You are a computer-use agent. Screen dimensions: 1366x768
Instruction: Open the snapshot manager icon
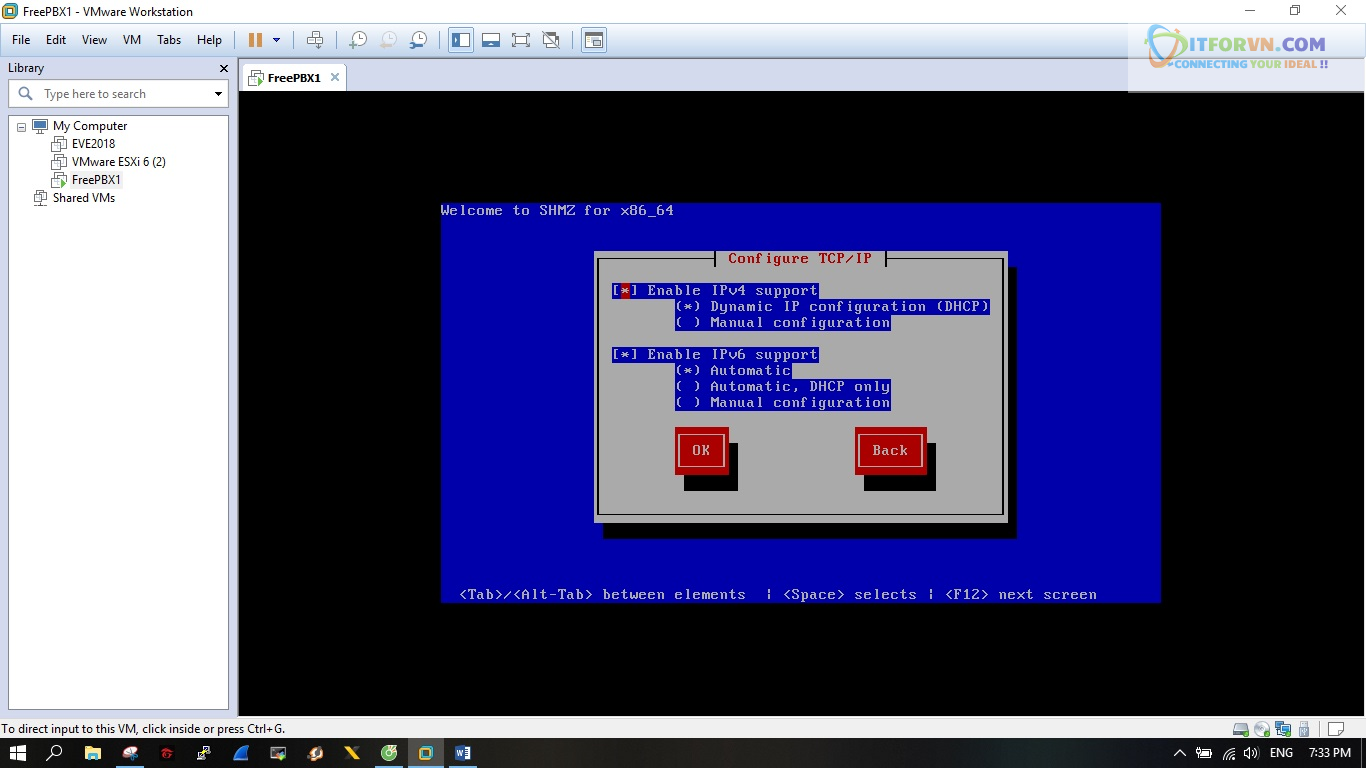click(419, 40)
